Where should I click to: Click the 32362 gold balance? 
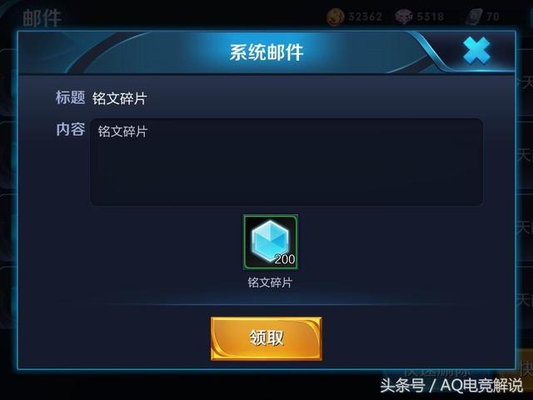tap(365, 16)
